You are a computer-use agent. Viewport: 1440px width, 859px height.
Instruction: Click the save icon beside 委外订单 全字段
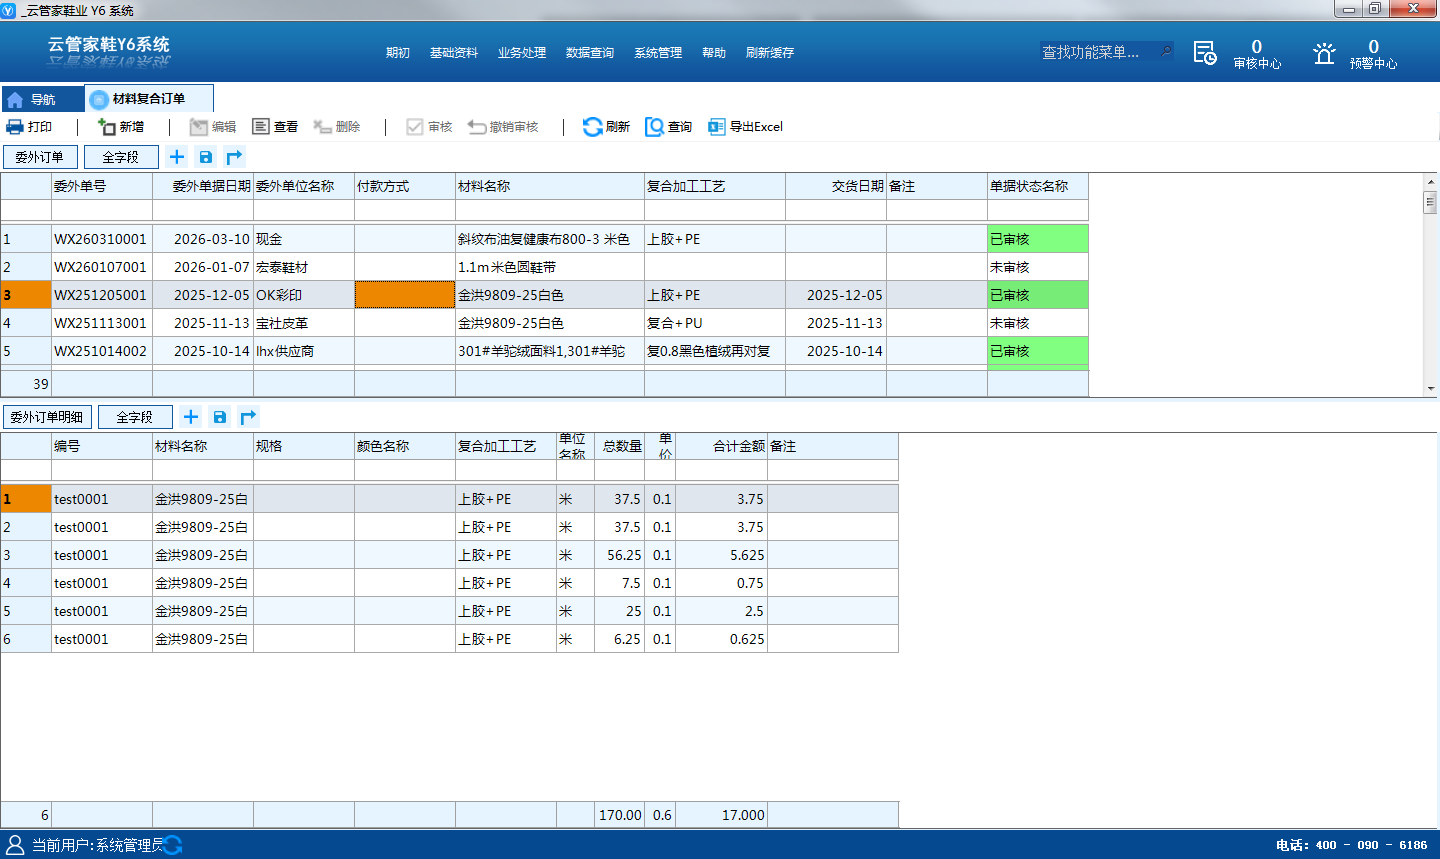click(206, 157)
